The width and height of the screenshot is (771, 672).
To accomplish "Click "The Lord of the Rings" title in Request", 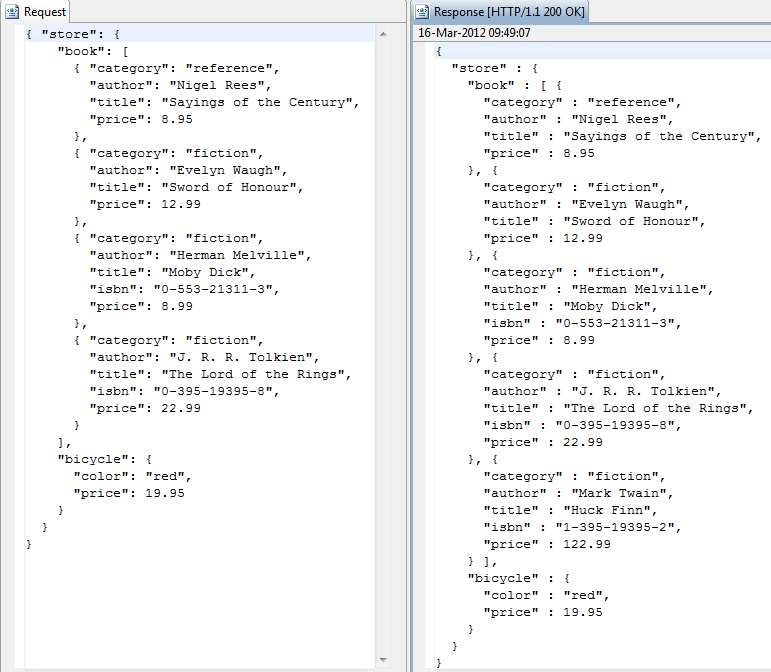I will click(x=220, y=375).
